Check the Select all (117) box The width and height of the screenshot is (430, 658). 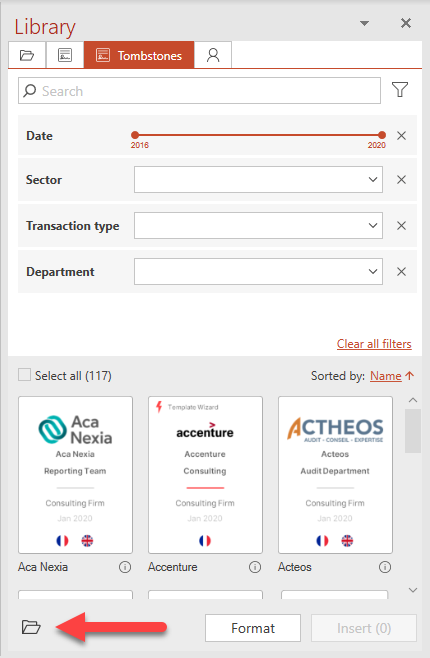(24, 375)
